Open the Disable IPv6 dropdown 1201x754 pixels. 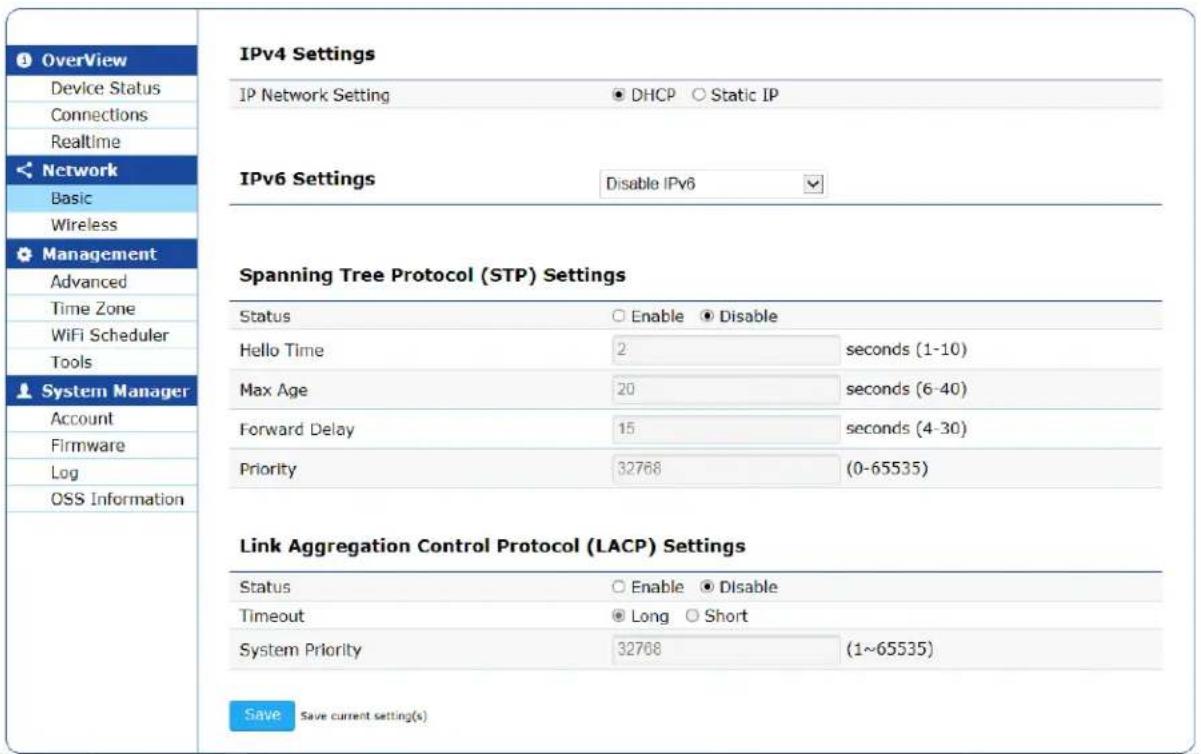click(712, 184)
